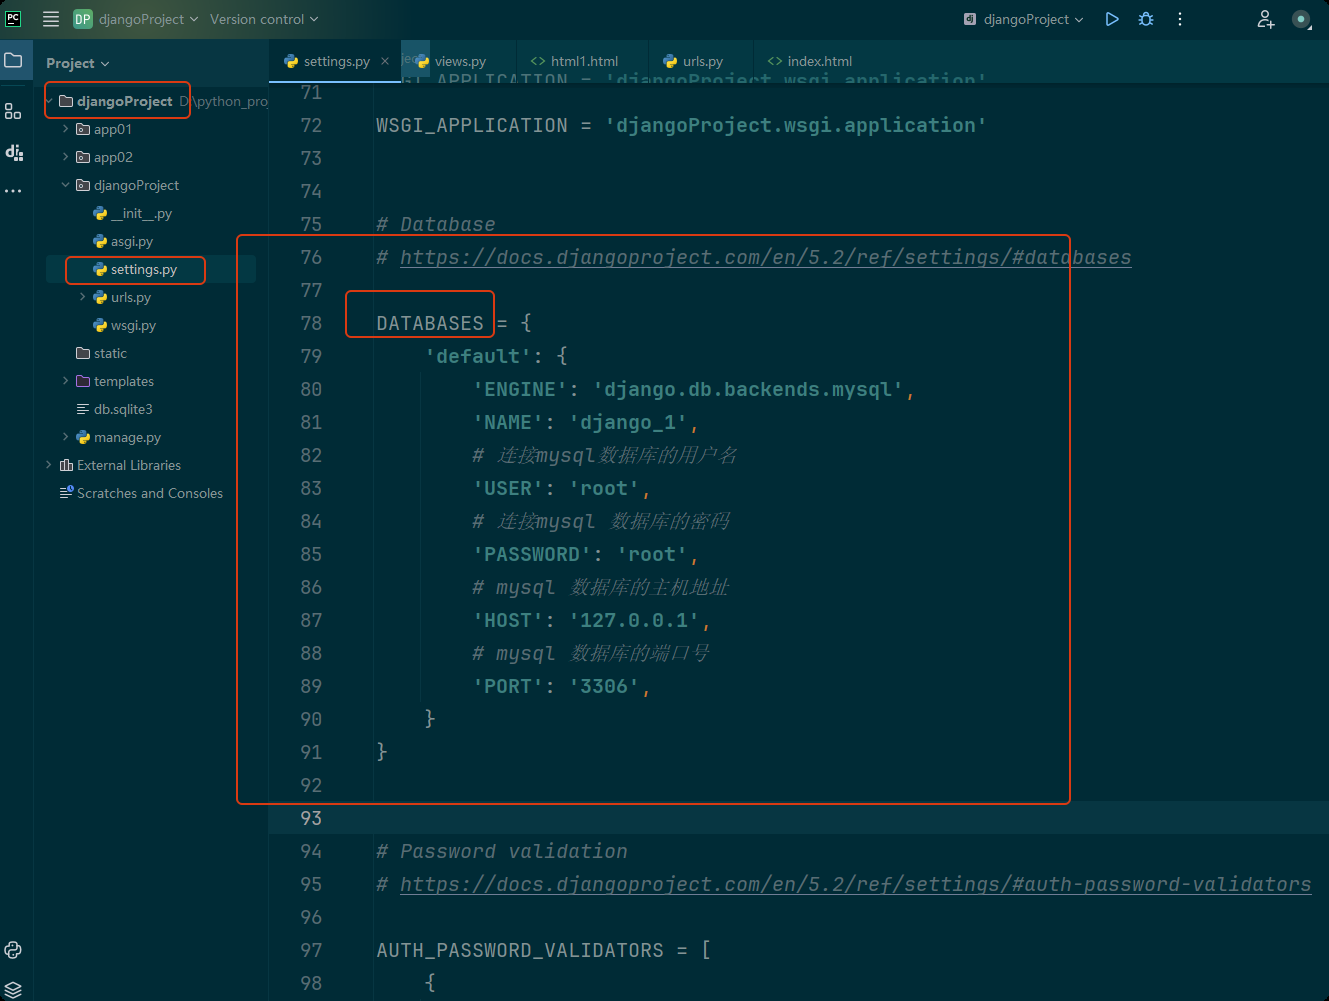Select Scratches and Consoles in project tree

coord(150,493)
